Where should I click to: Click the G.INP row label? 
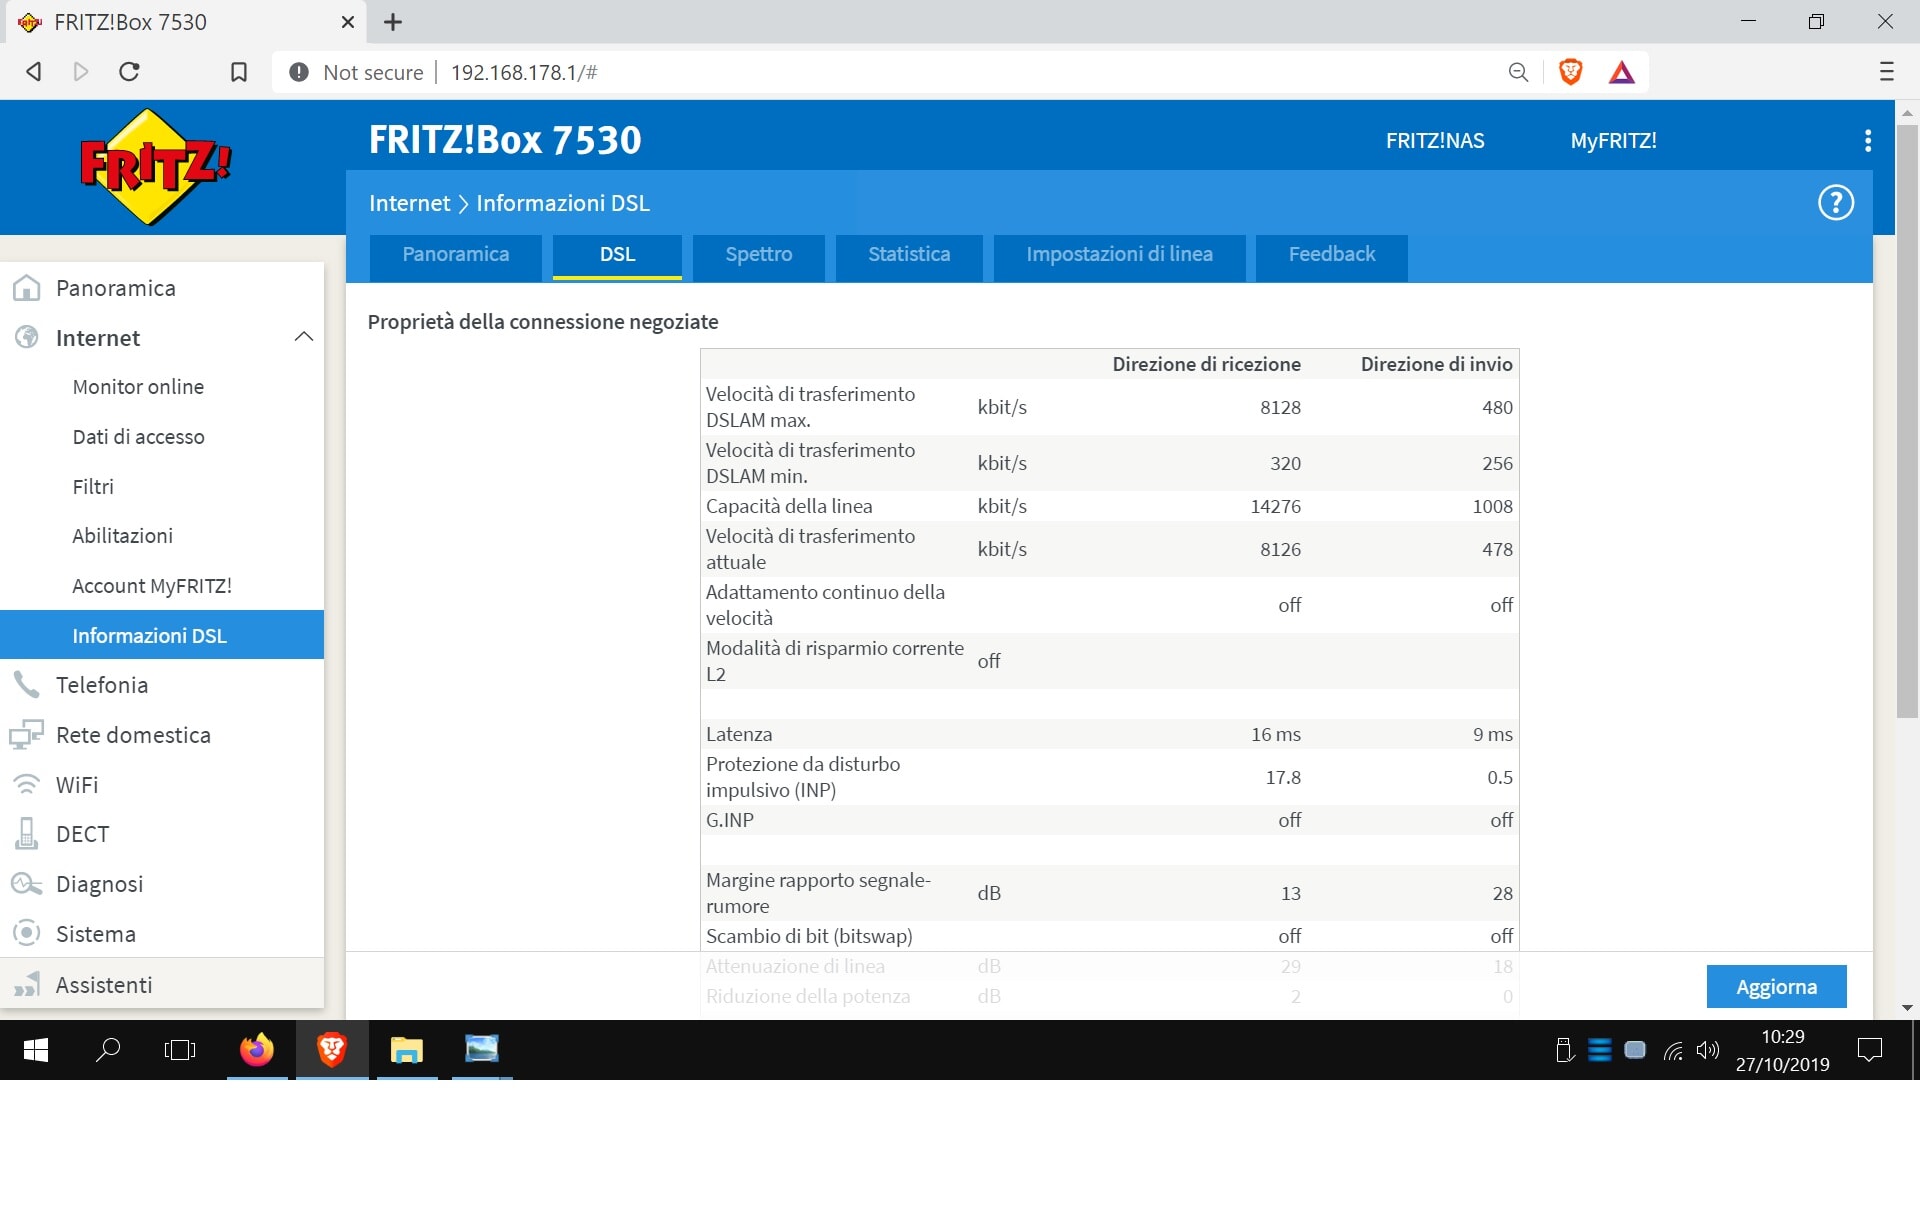click(730, 820)
